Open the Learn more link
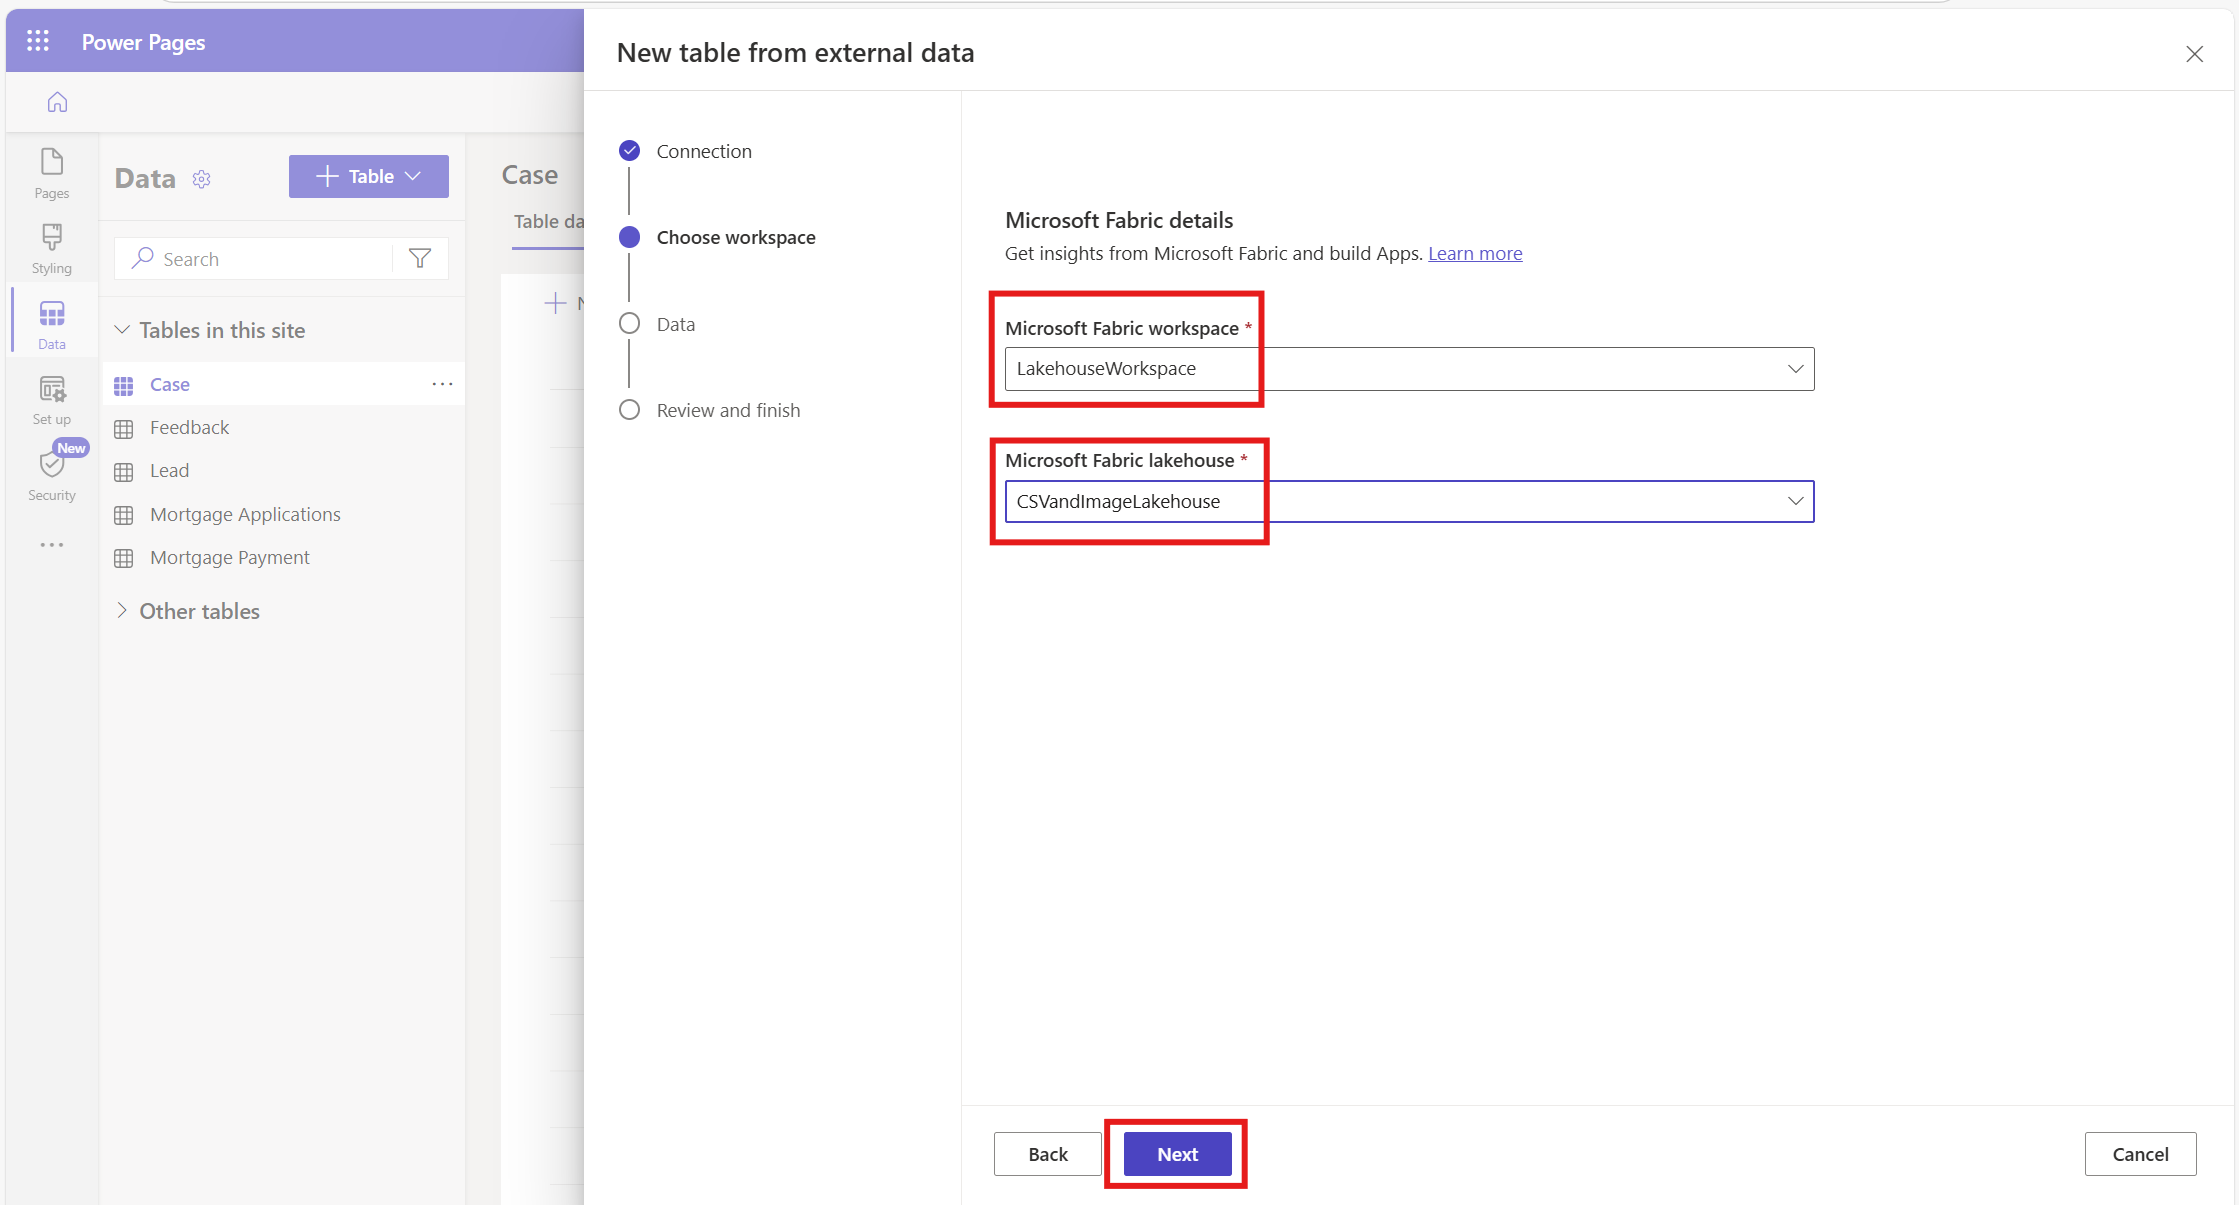The image size is (2239, 1205). pyautogui.click(x=1474, y=253)
